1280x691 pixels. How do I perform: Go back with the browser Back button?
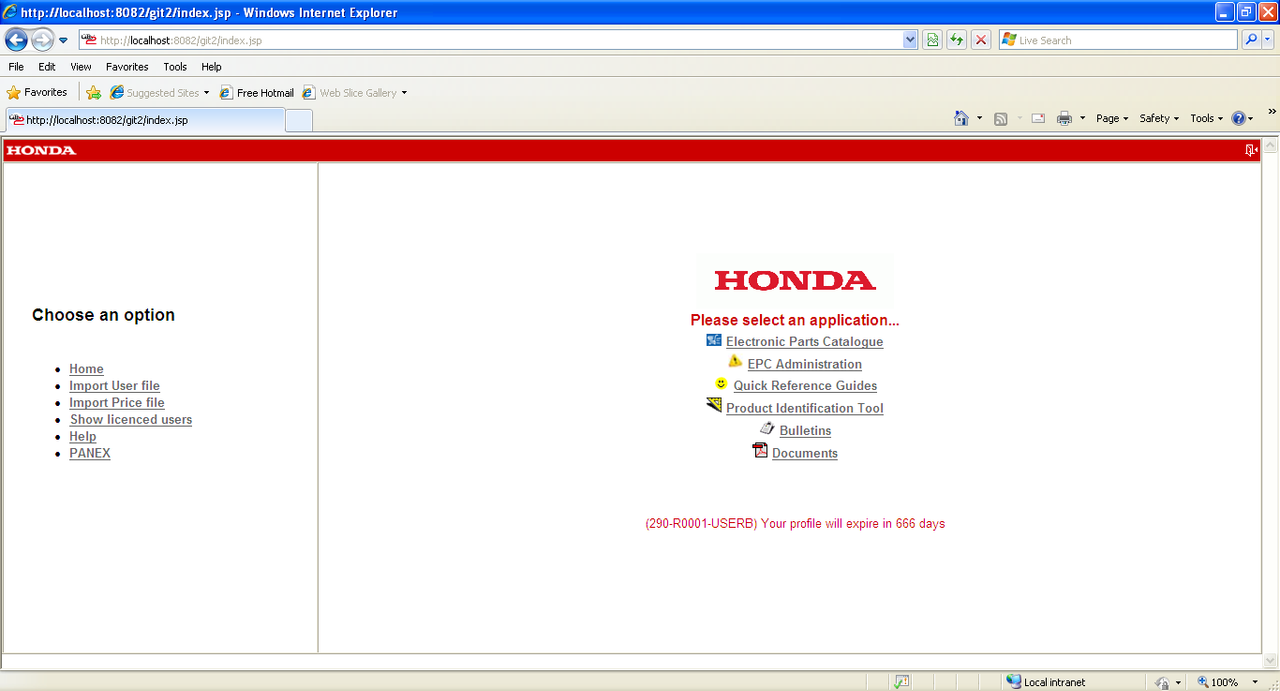[16, 40]
